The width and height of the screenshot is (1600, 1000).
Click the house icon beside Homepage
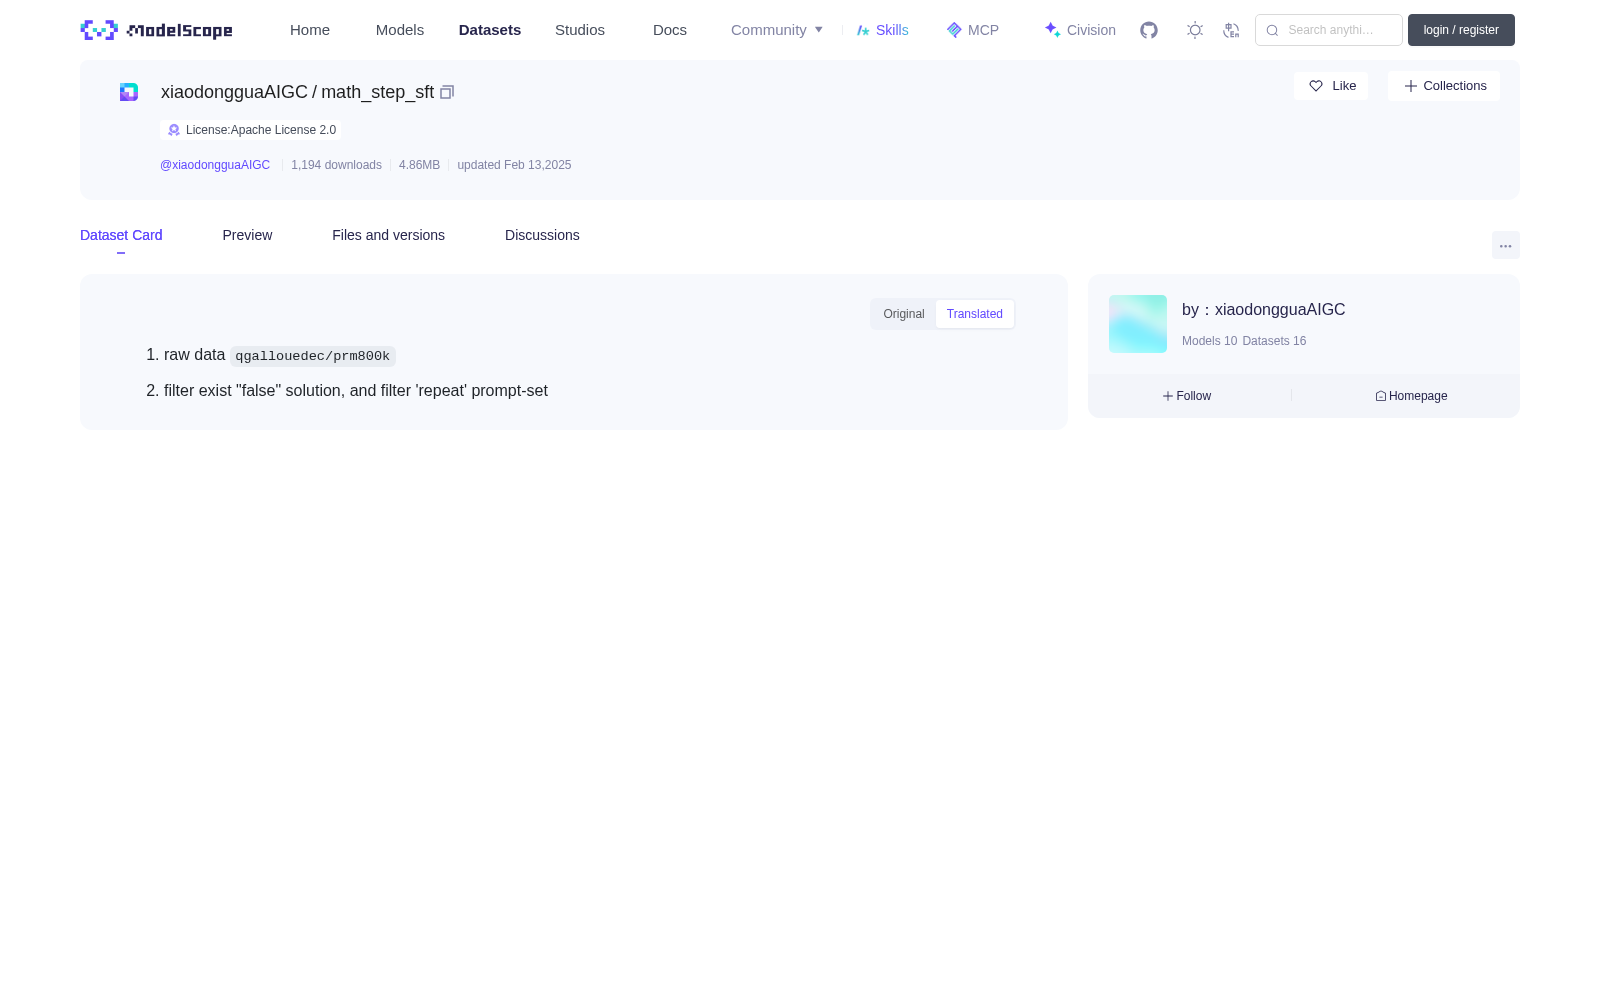[1381, 396]
